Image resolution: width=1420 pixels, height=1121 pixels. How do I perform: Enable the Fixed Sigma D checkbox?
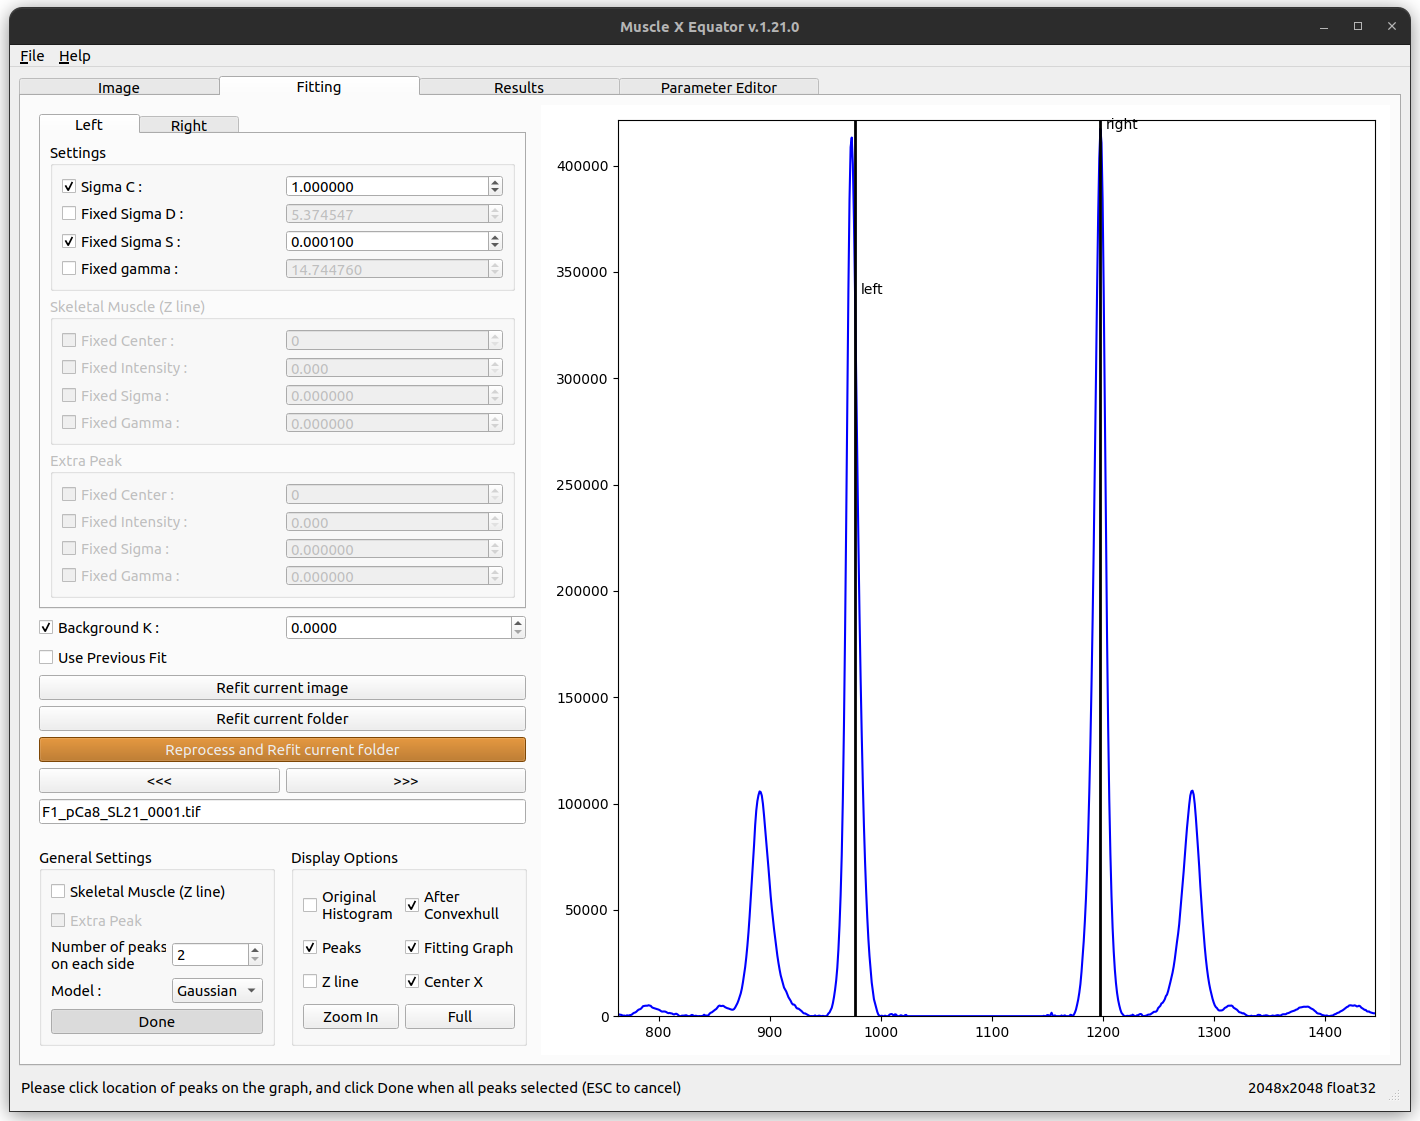[69, 213]
